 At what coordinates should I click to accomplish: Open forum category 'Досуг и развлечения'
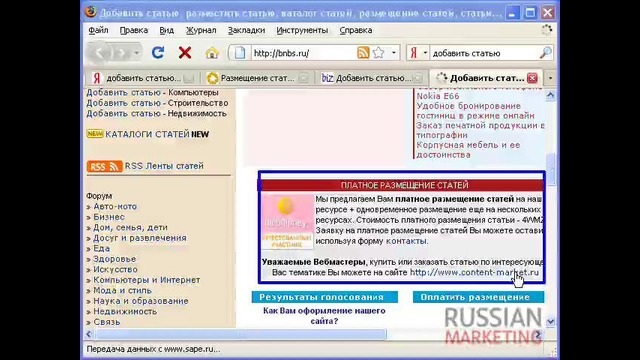[x=140, y=238]
